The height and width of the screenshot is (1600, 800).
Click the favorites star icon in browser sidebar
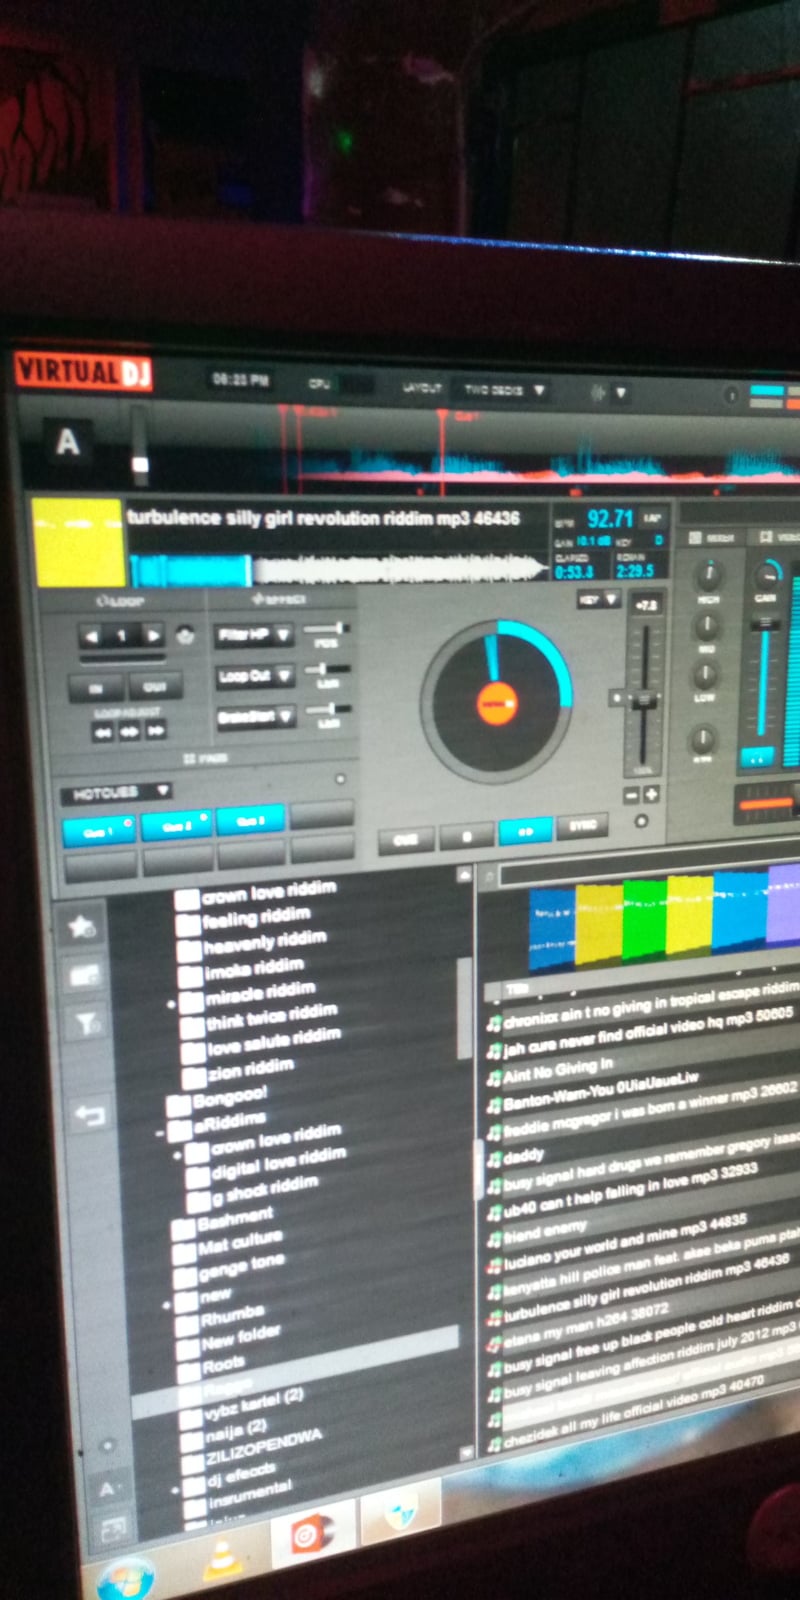point(81,927)
